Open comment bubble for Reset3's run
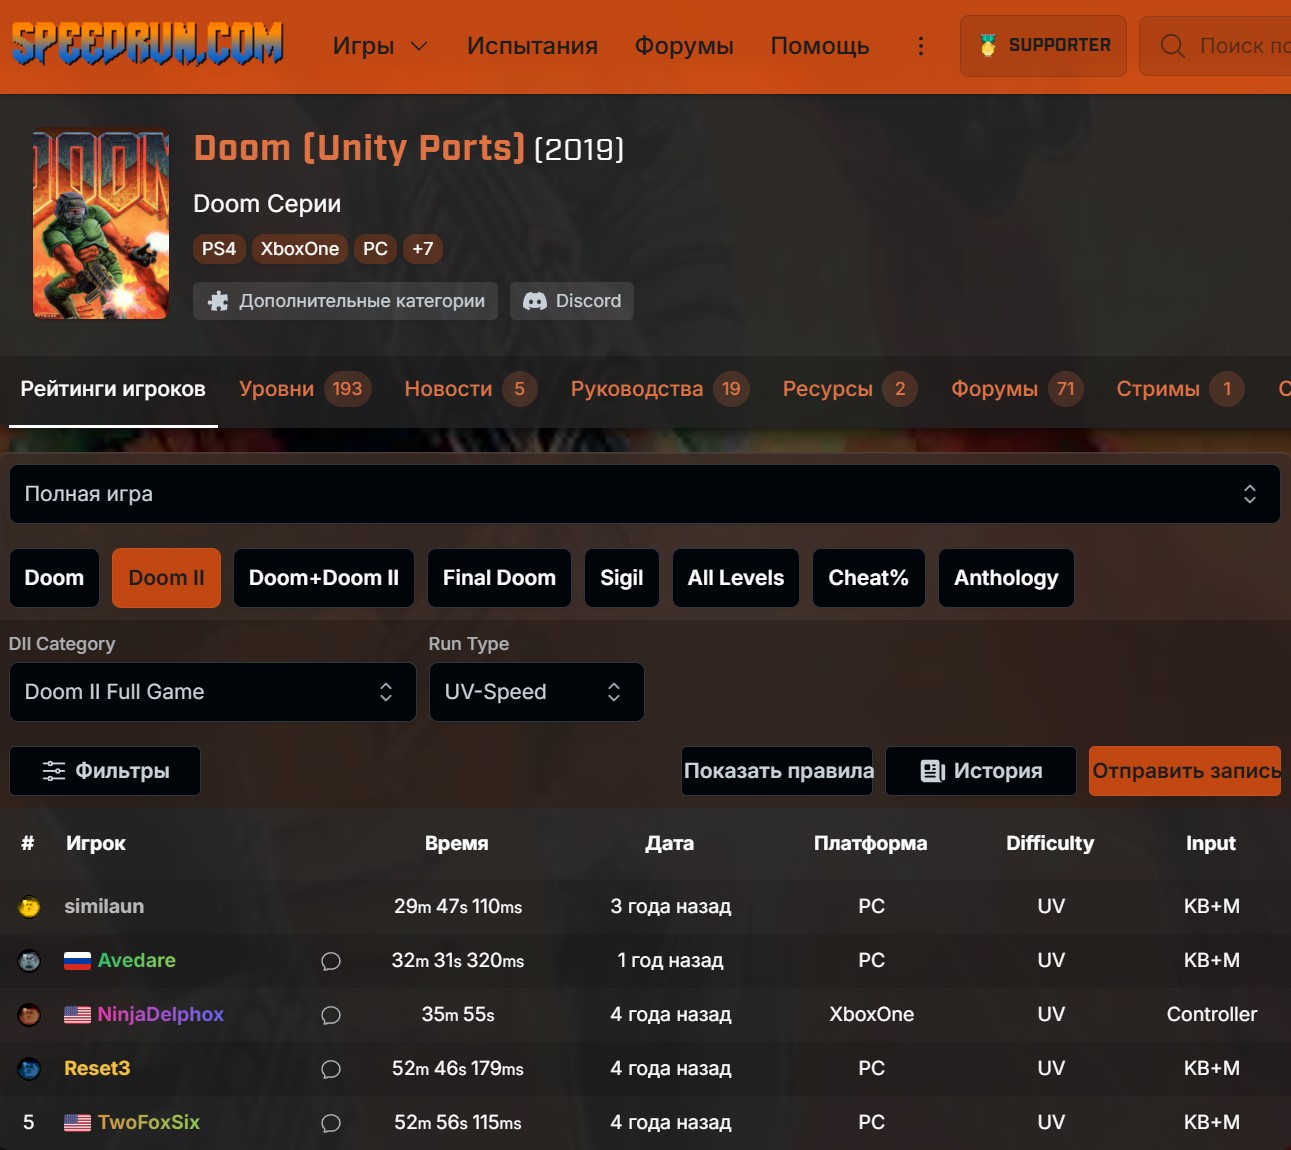The image size is (1291, 1150). pos(331,1069)
